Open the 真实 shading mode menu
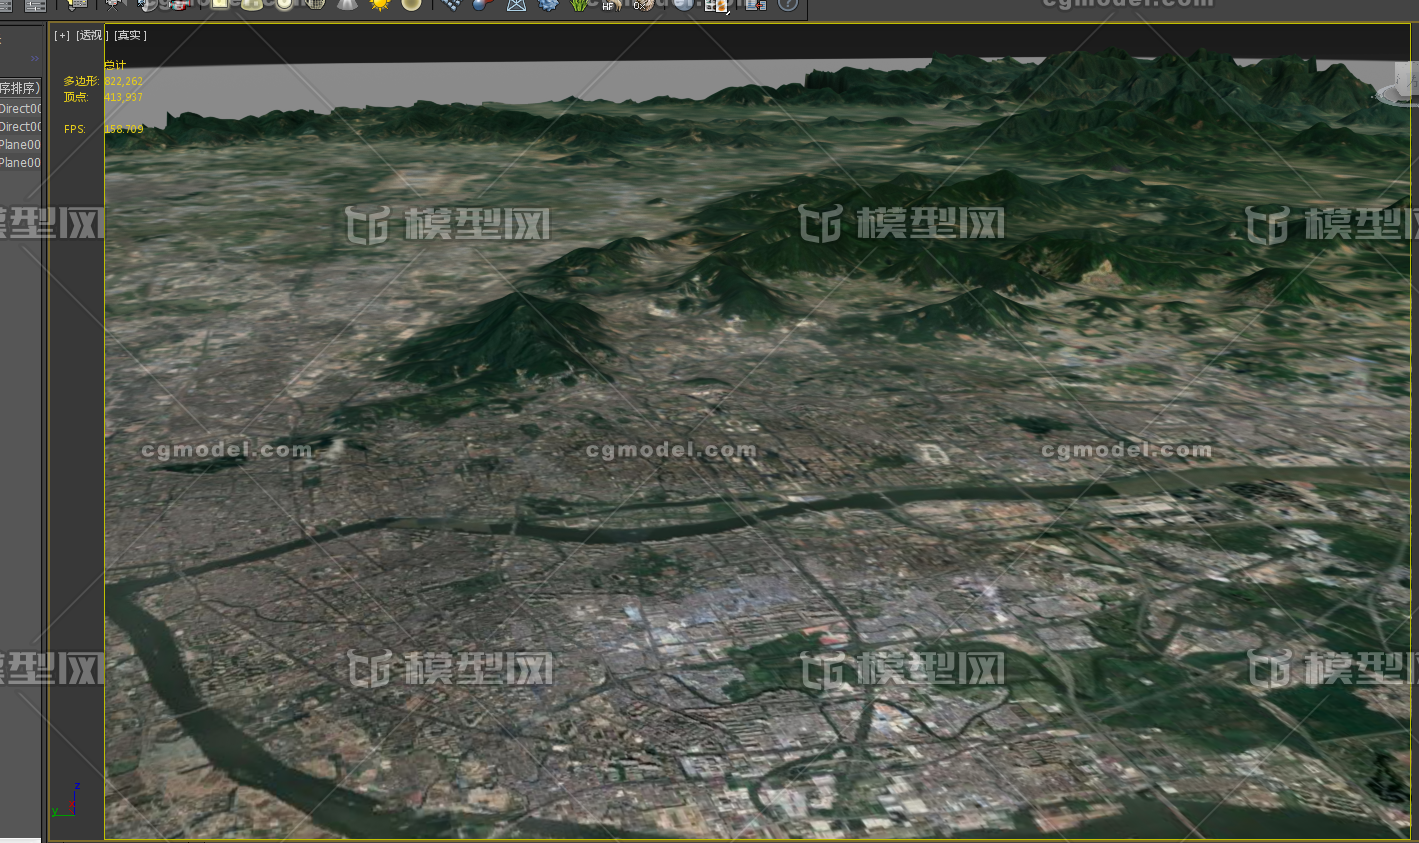The width and height of the screenshot is (1419, 843). click(x=129, y=35)
